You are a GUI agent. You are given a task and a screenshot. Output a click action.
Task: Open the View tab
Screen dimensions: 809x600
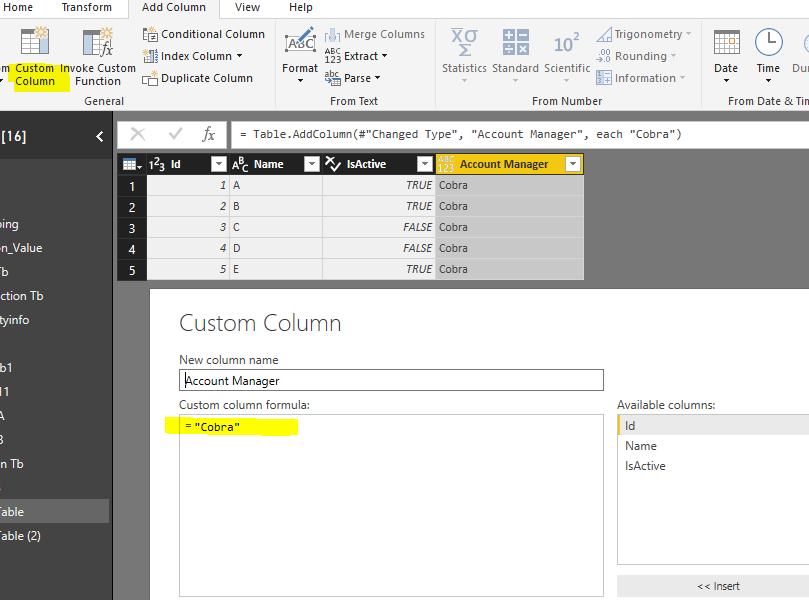pos(247,7)
